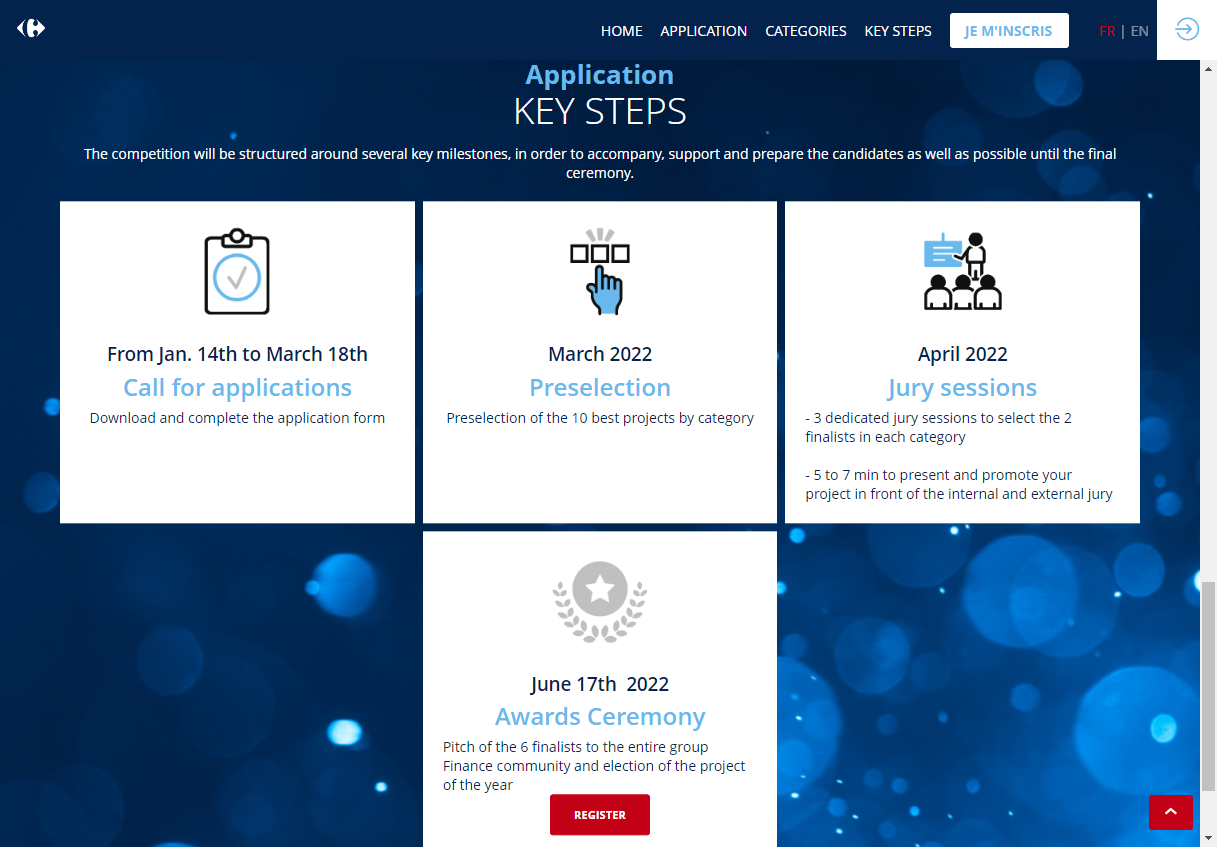
Task: Click the blue 'Application' title text
Action: [x=600, y=75]
